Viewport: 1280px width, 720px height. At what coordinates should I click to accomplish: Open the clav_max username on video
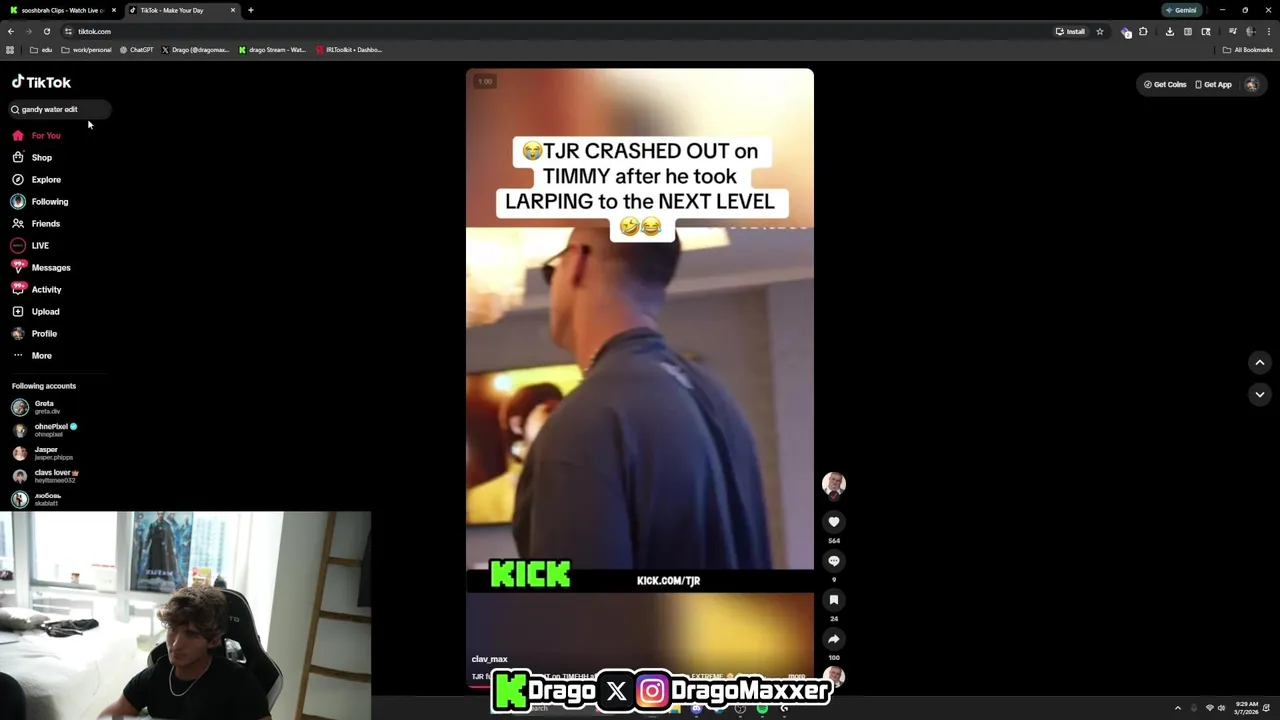point(490,659)
